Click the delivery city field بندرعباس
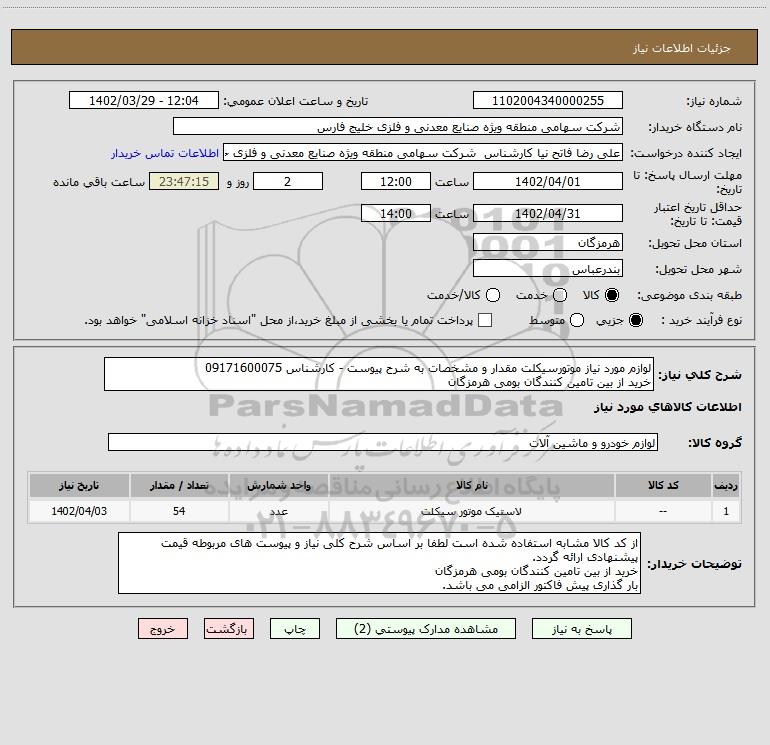Screen dimensions: 770x745 (548, 269)
